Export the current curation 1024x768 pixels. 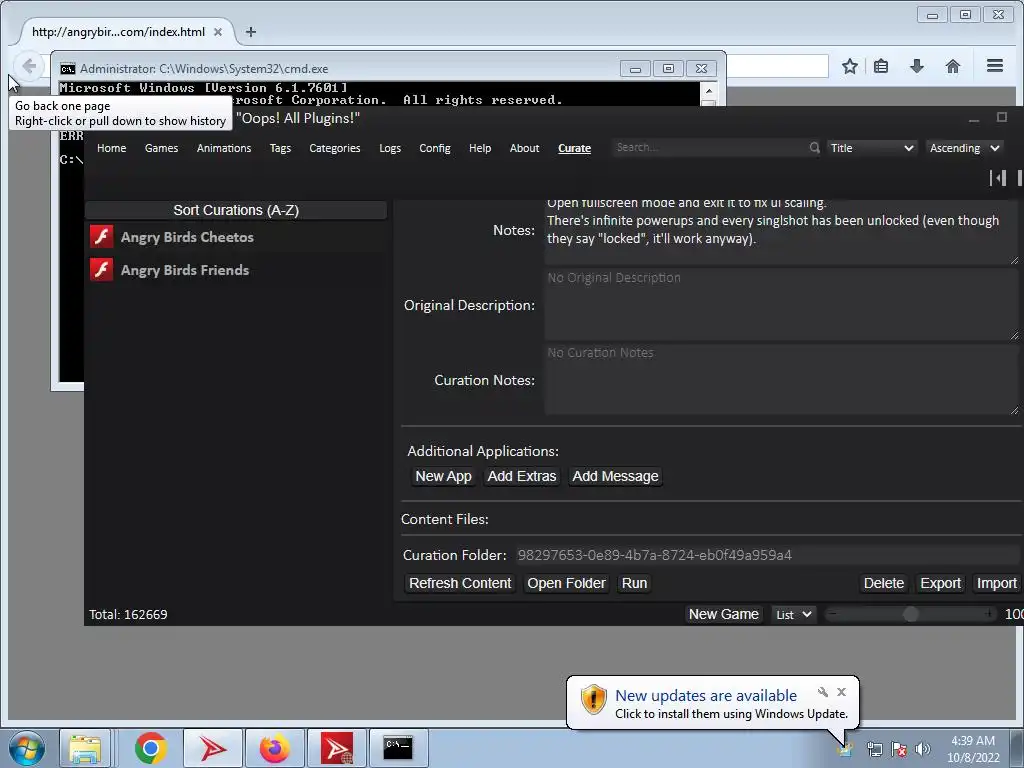point(940,583)
